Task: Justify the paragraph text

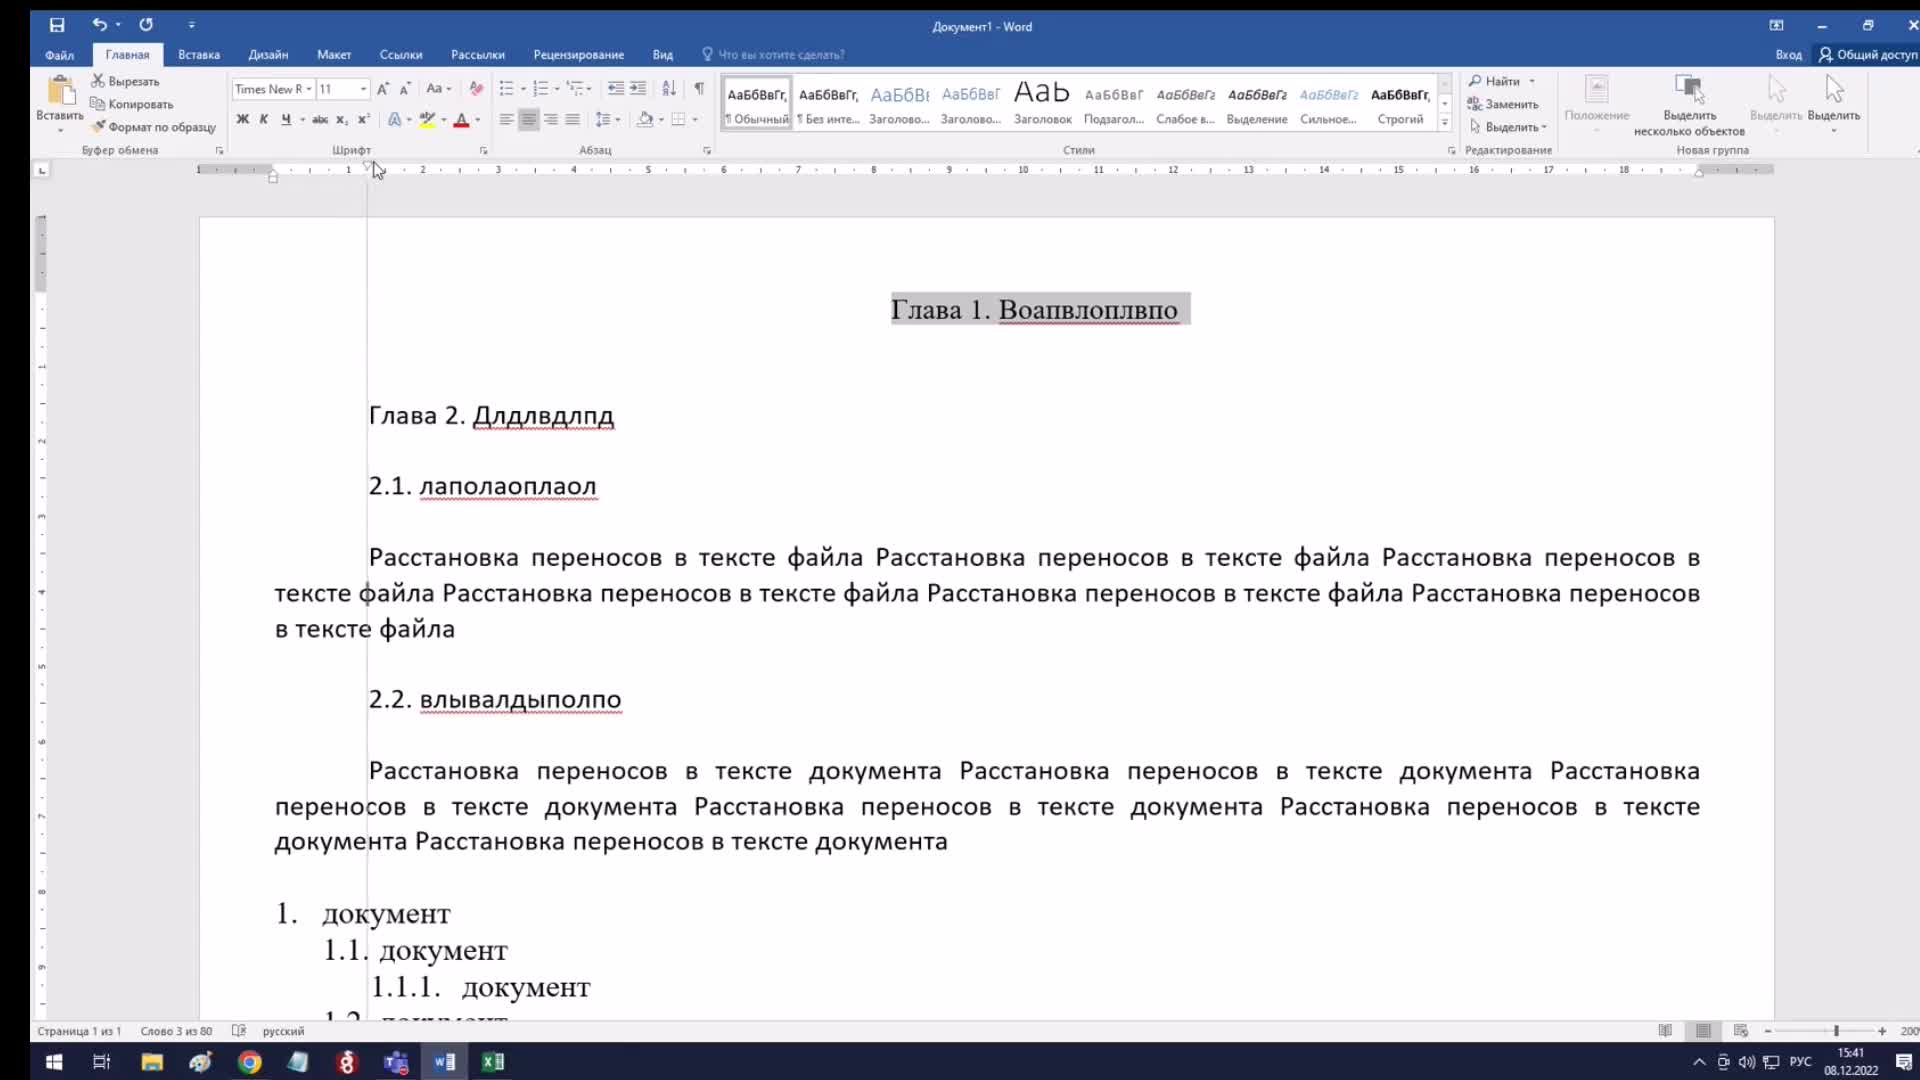Action: coord(572,119)
